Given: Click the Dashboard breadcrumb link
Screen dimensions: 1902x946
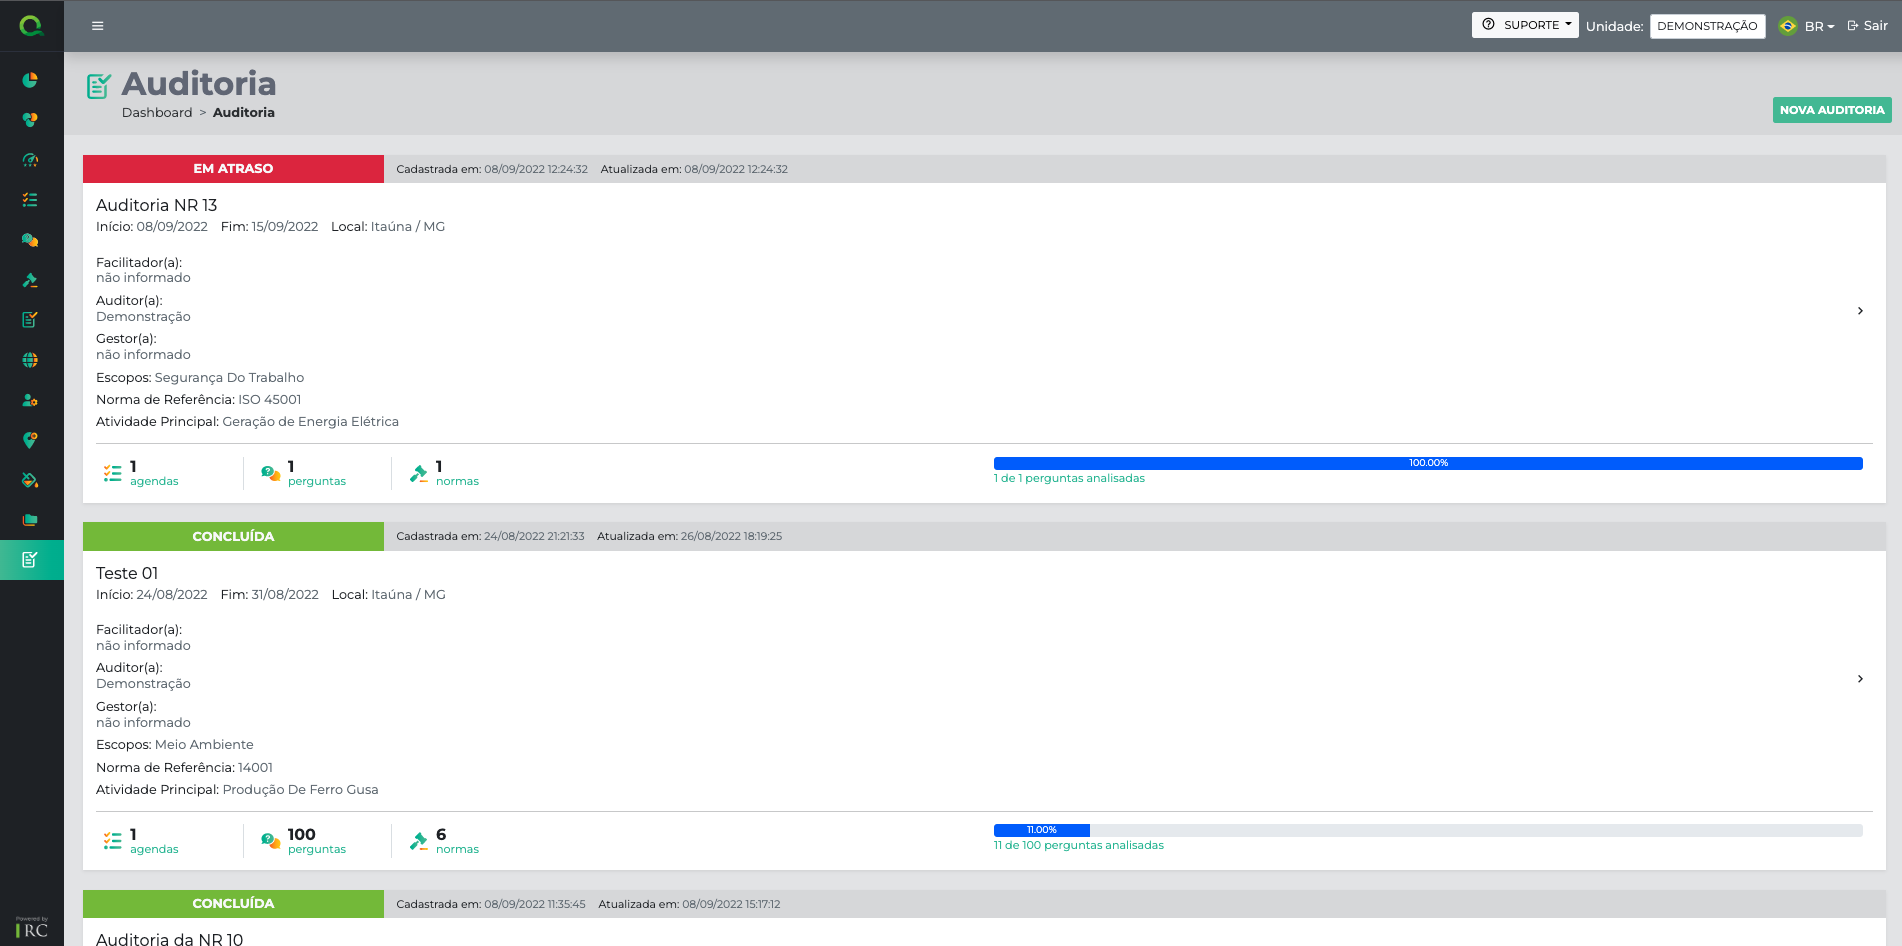Looking at the screenshot, I should 157,113.
